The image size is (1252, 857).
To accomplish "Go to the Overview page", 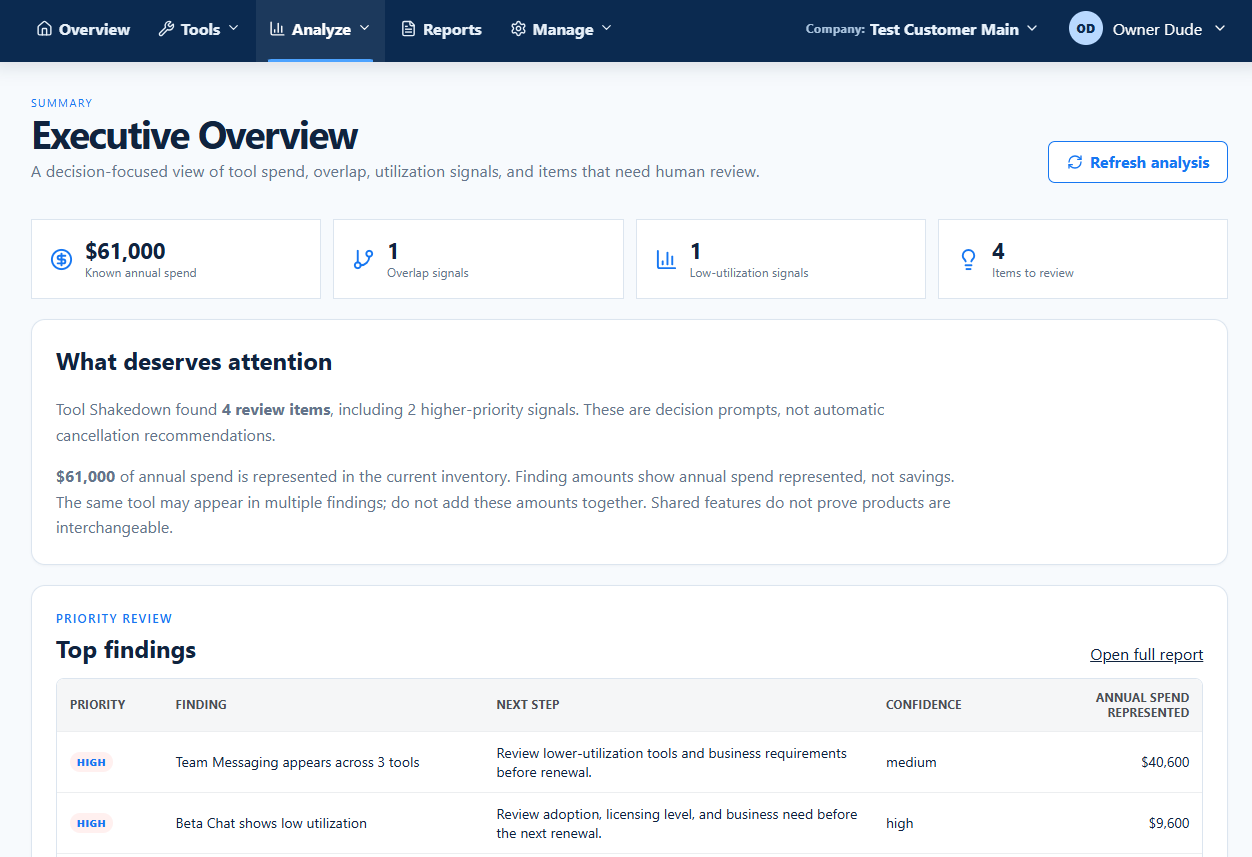I will pos(83,29).
